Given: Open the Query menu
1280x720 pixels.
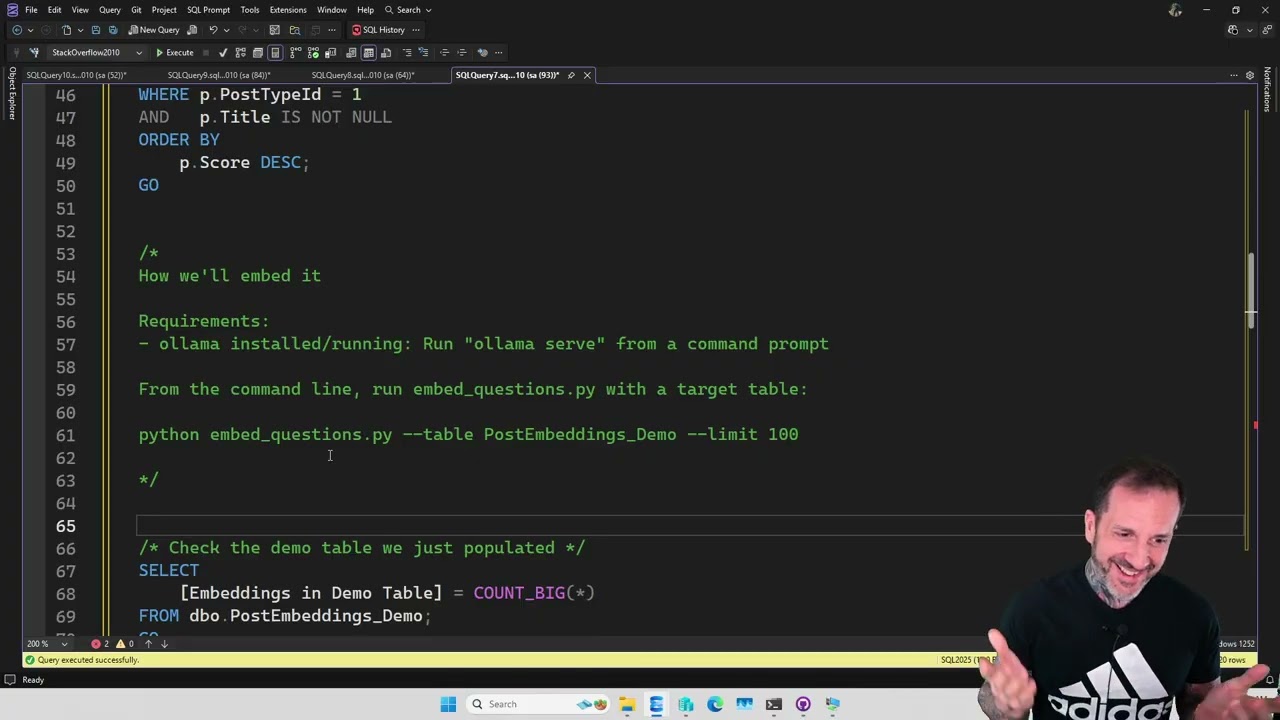Looking at the screenshot, I should (x=109, y=10).
